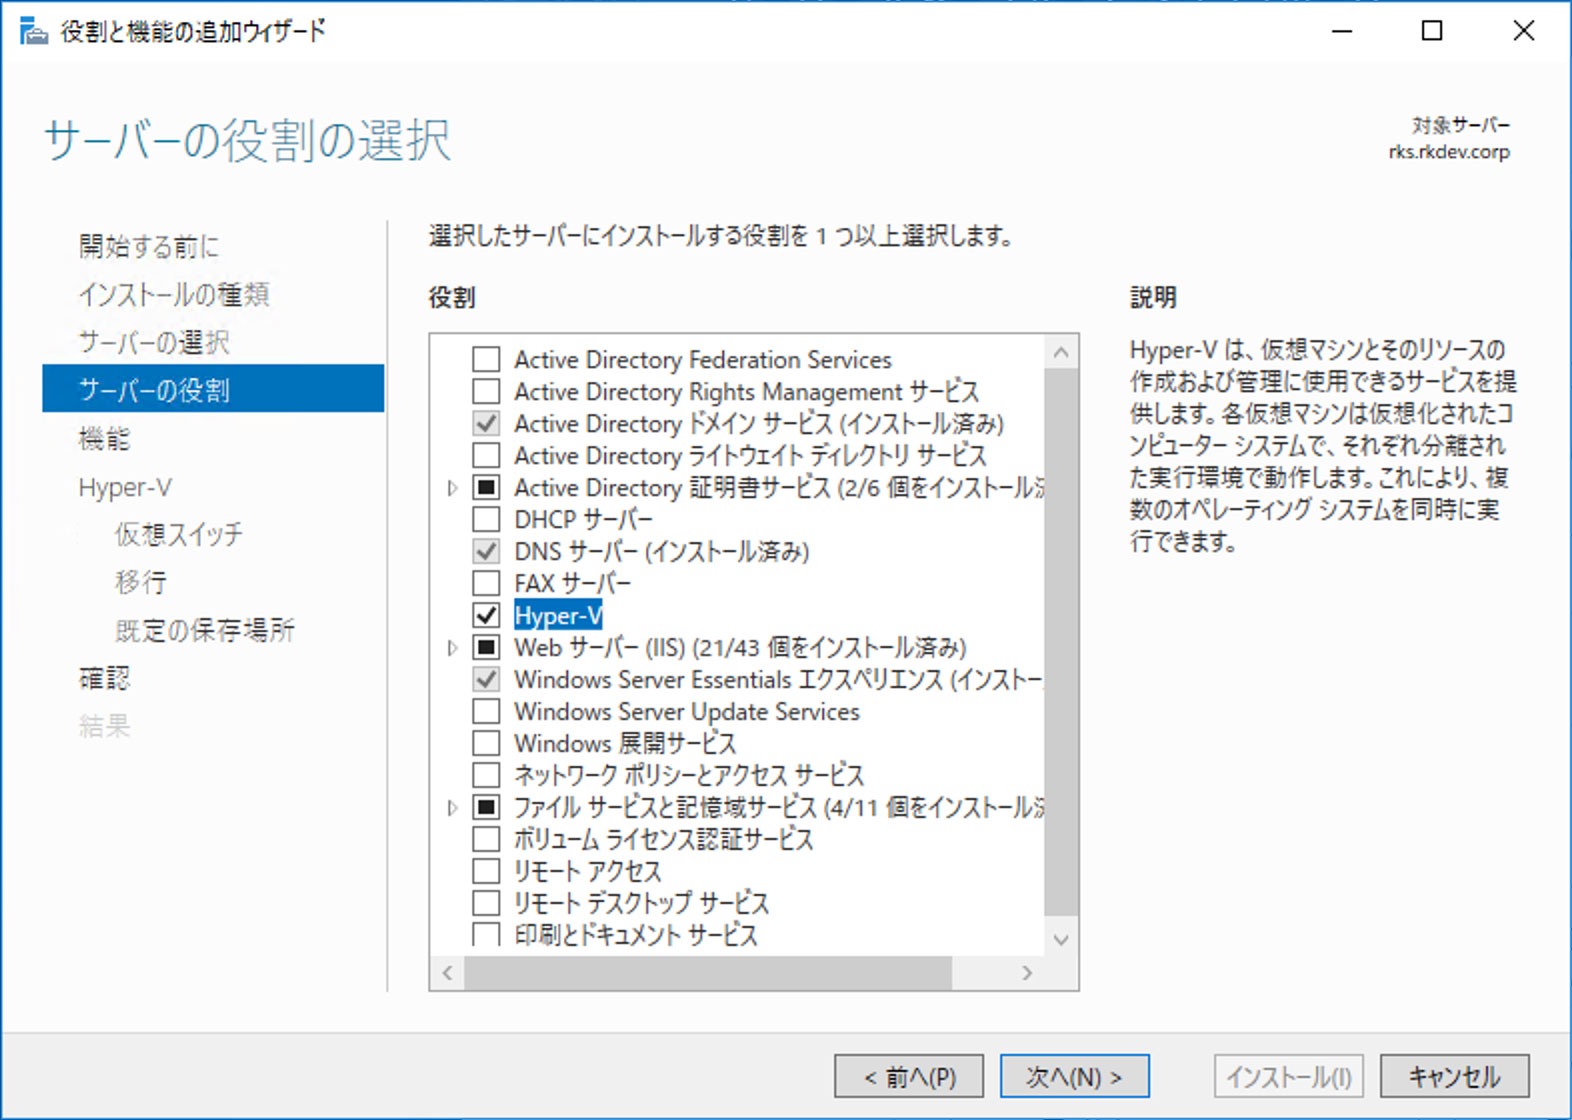This screenshot has width=1572, height=1120.
Task: Click the 前へ(P) button
Action: pos(909,1077)
